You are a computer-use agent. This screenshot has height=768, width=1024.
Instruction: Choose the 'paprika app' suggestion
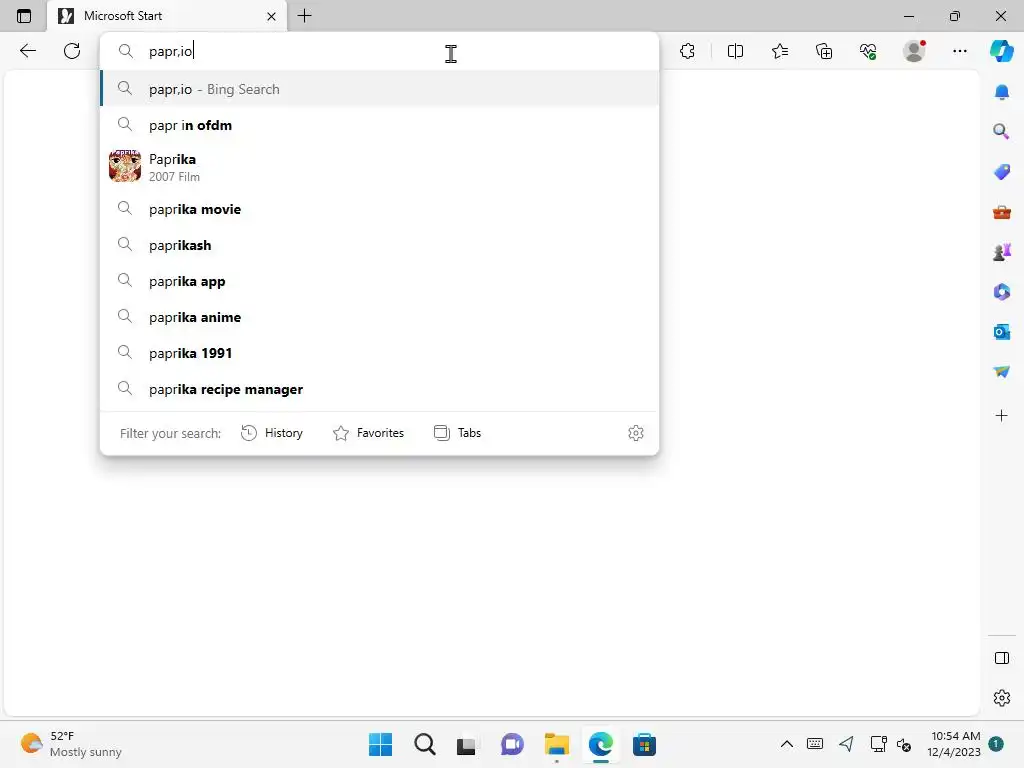379,281
